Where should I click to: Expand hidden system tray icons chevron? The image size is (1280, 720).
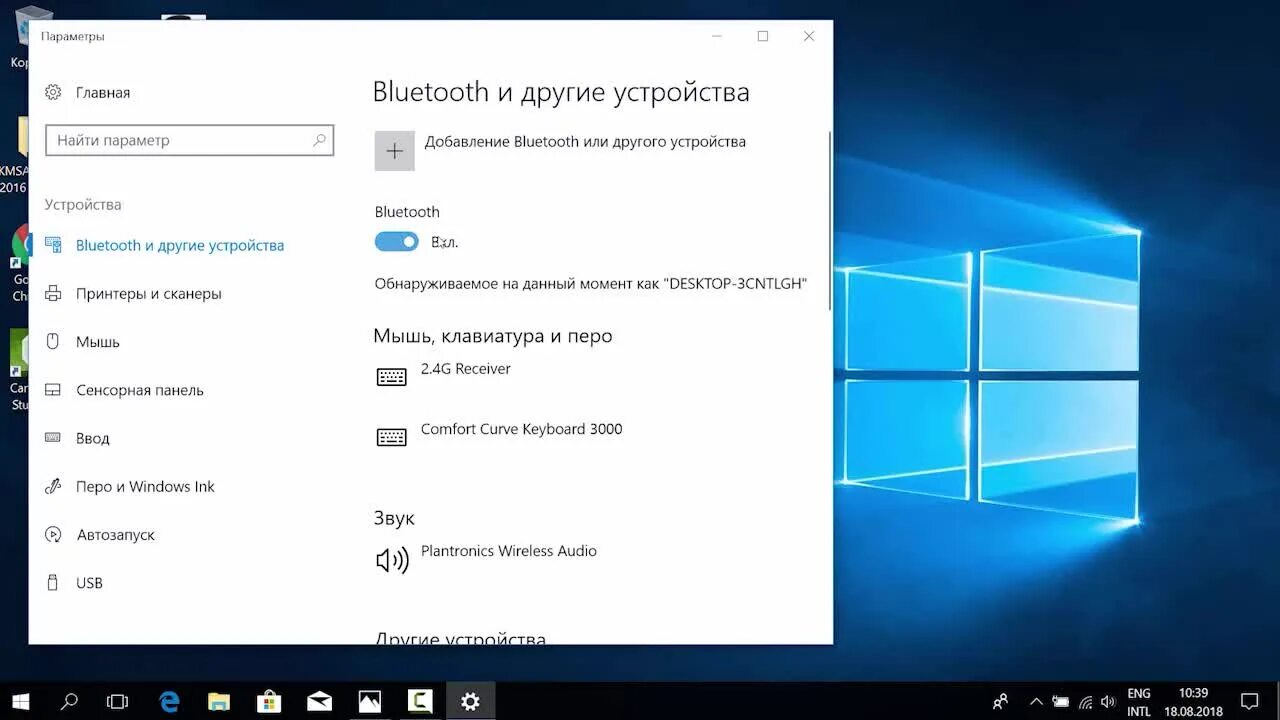(x=1036, y=702)
